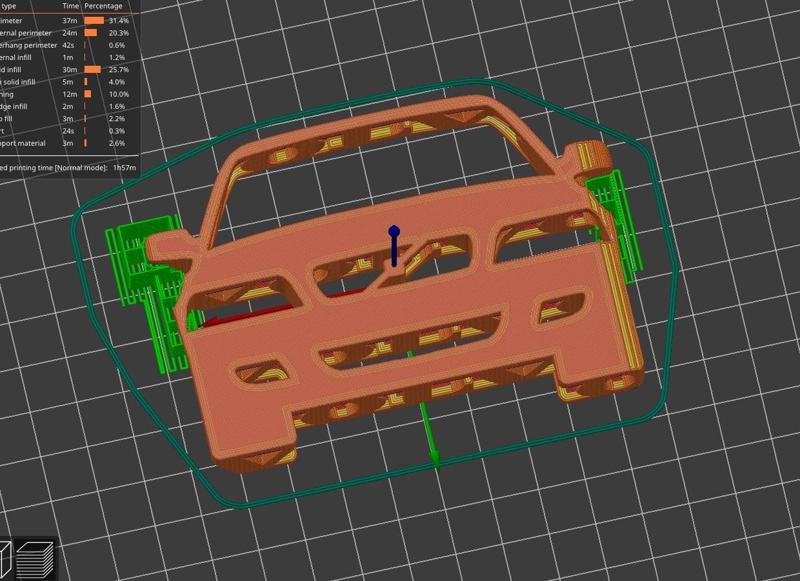This screenshot has height=581, width=800.
Task: Click the Time column header
Action: [70, 6]
